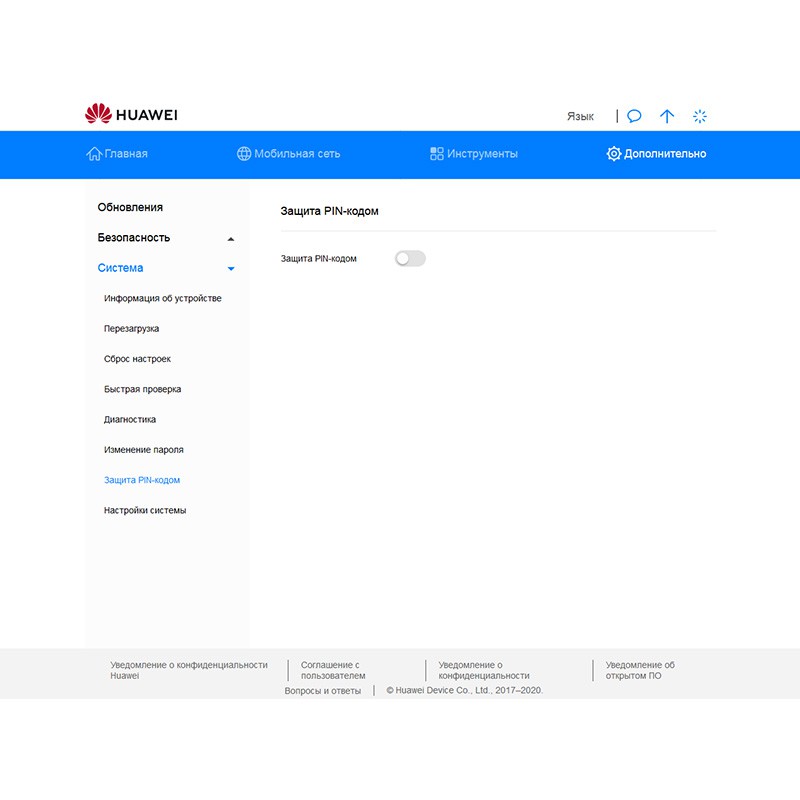
Task: Select Информация об устройстве in sidebar
Action: point(163,298)
